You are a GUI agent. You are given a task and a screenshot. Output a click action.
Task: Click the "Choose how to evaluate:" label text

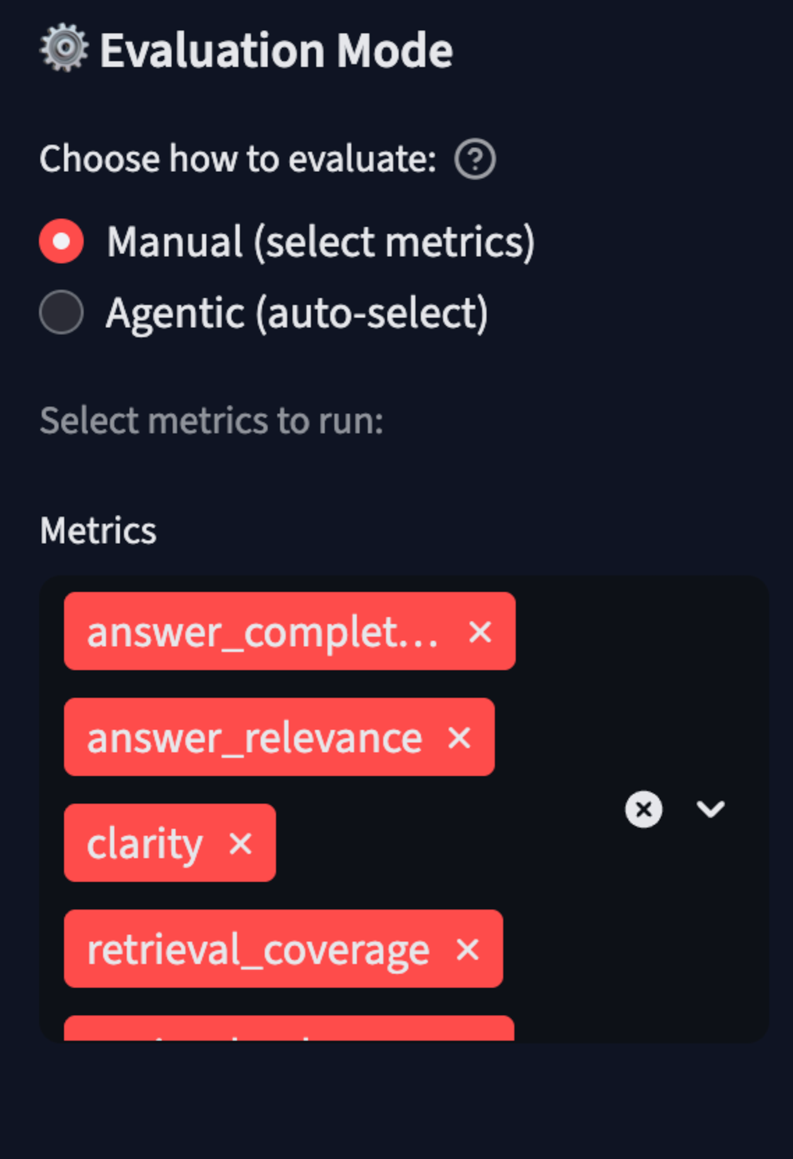[x=238, y=159]
